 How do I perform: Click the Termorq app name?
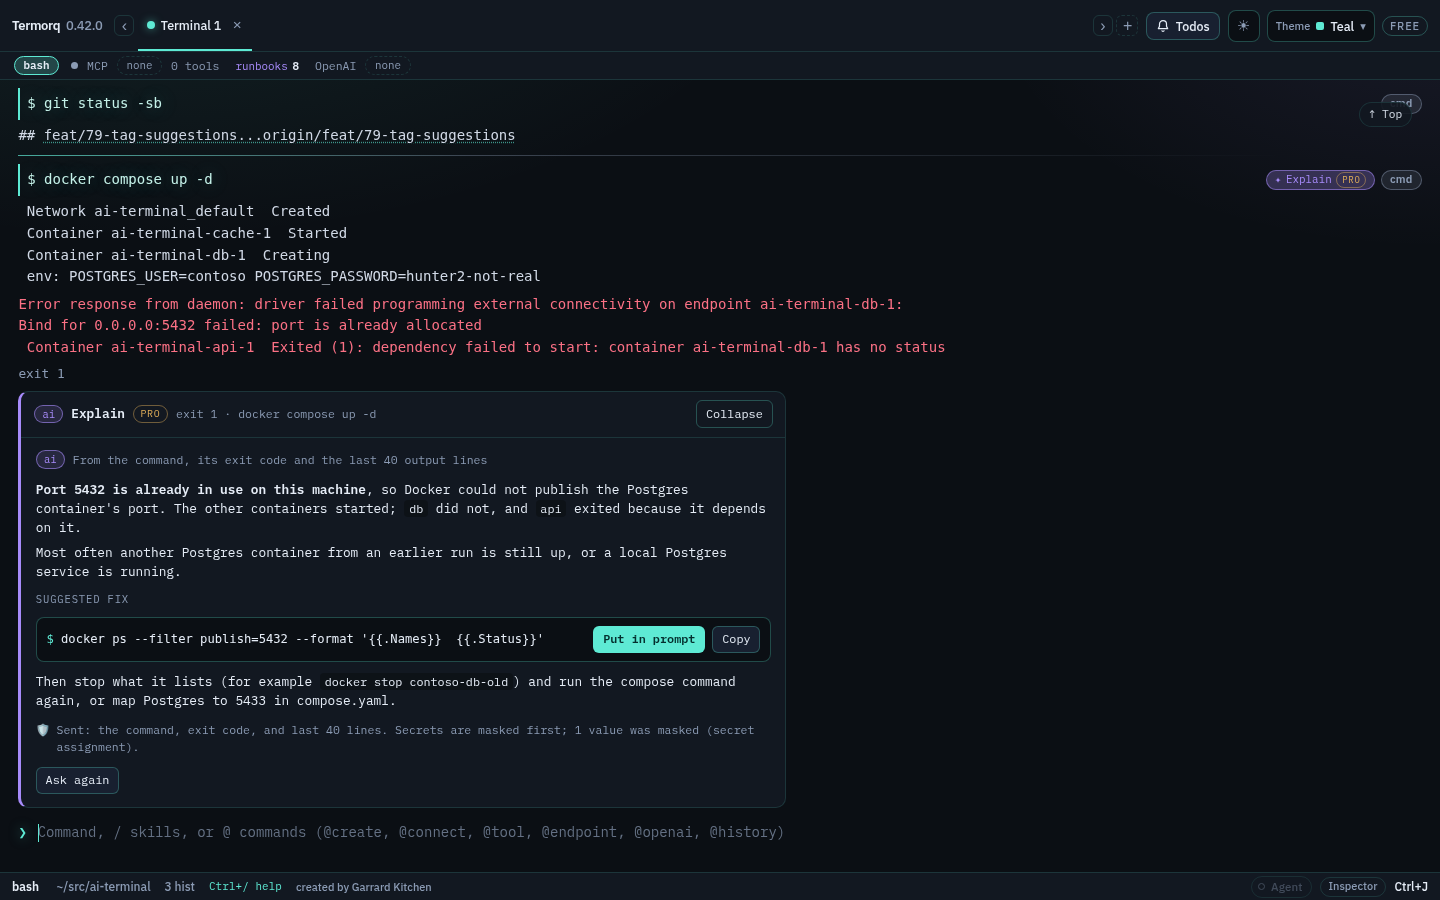36,26
